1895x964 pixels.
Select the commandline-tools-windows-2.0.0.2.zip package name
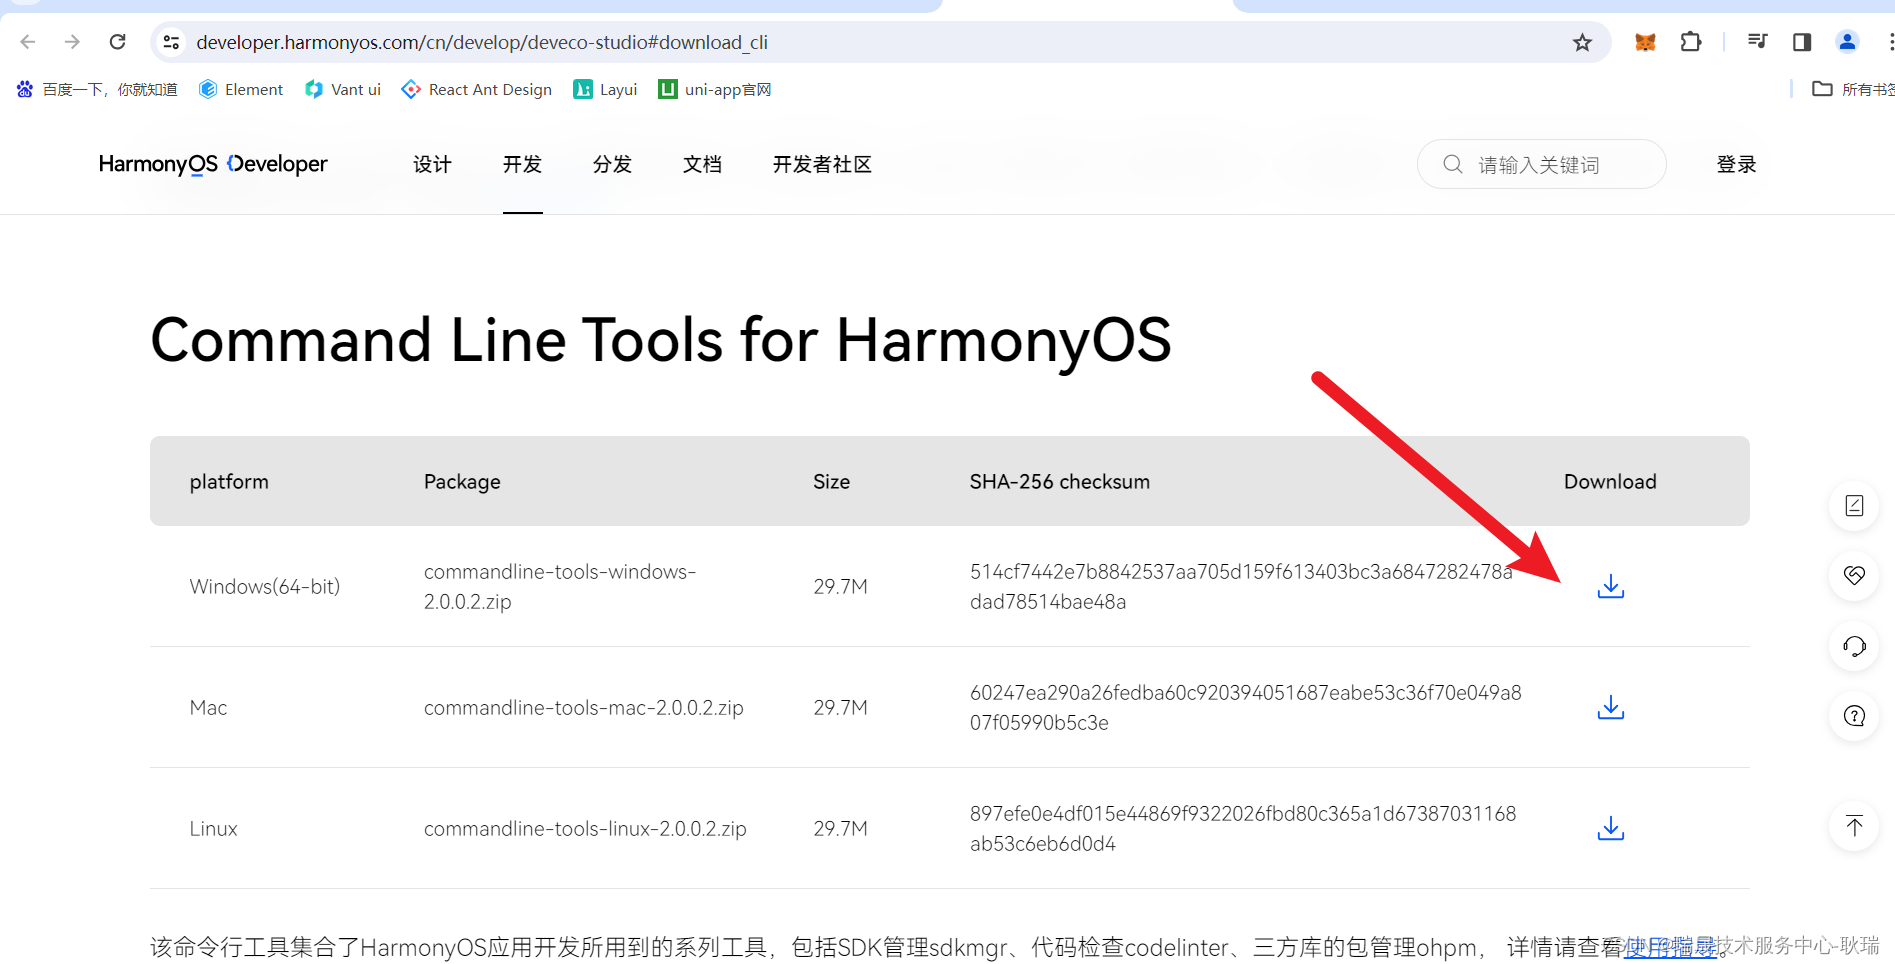pos(560,586)
